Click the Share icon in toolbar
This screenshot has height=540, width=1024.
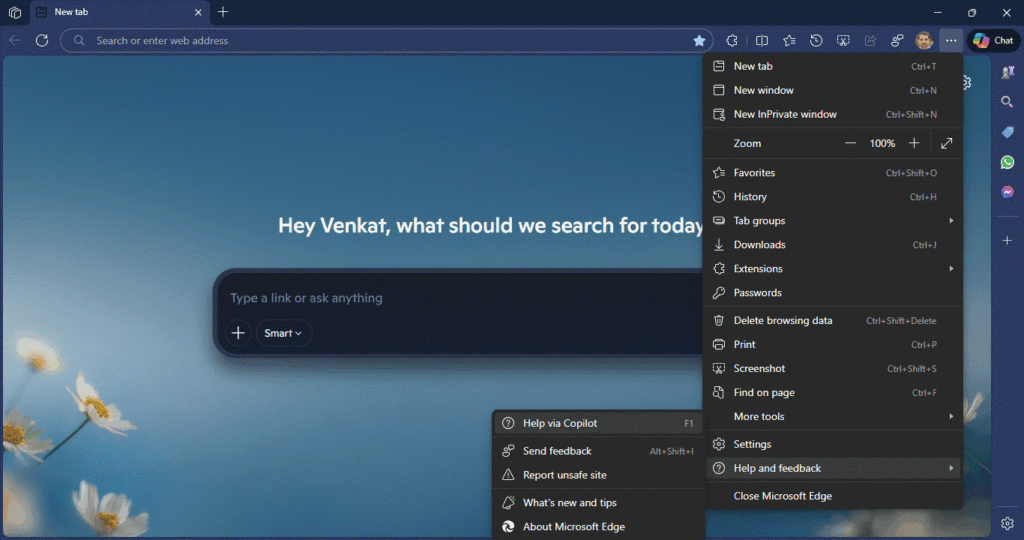(x=870, y=40)
